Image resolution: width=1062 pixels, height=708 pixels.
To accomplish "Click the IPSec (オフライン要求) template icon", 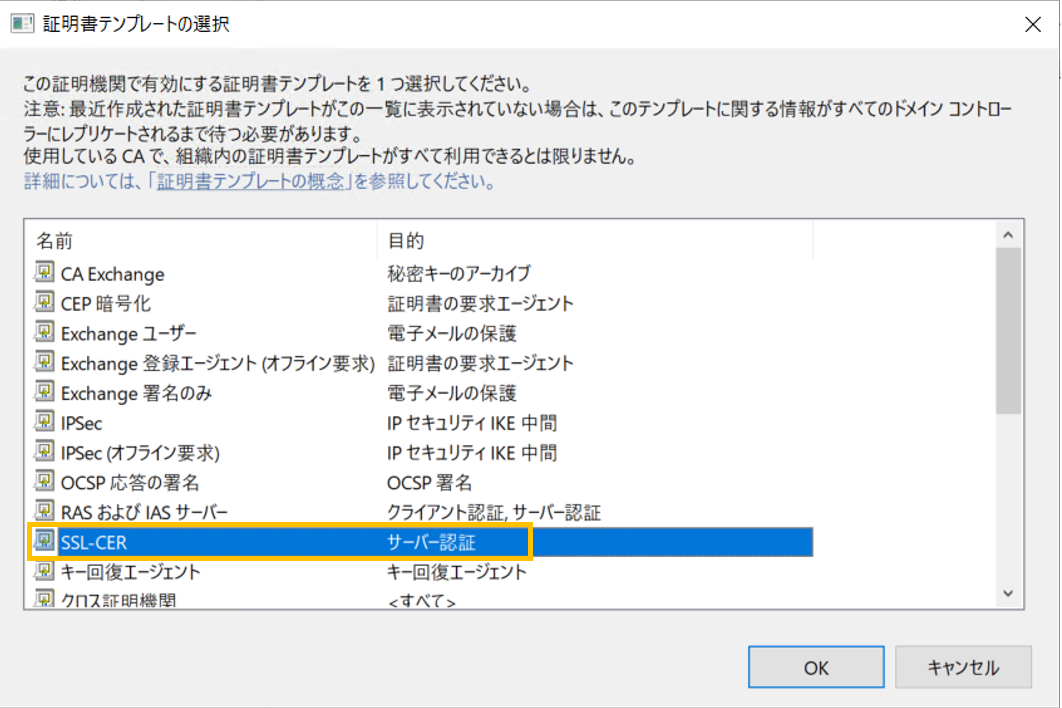I will [x=44, y=451].
